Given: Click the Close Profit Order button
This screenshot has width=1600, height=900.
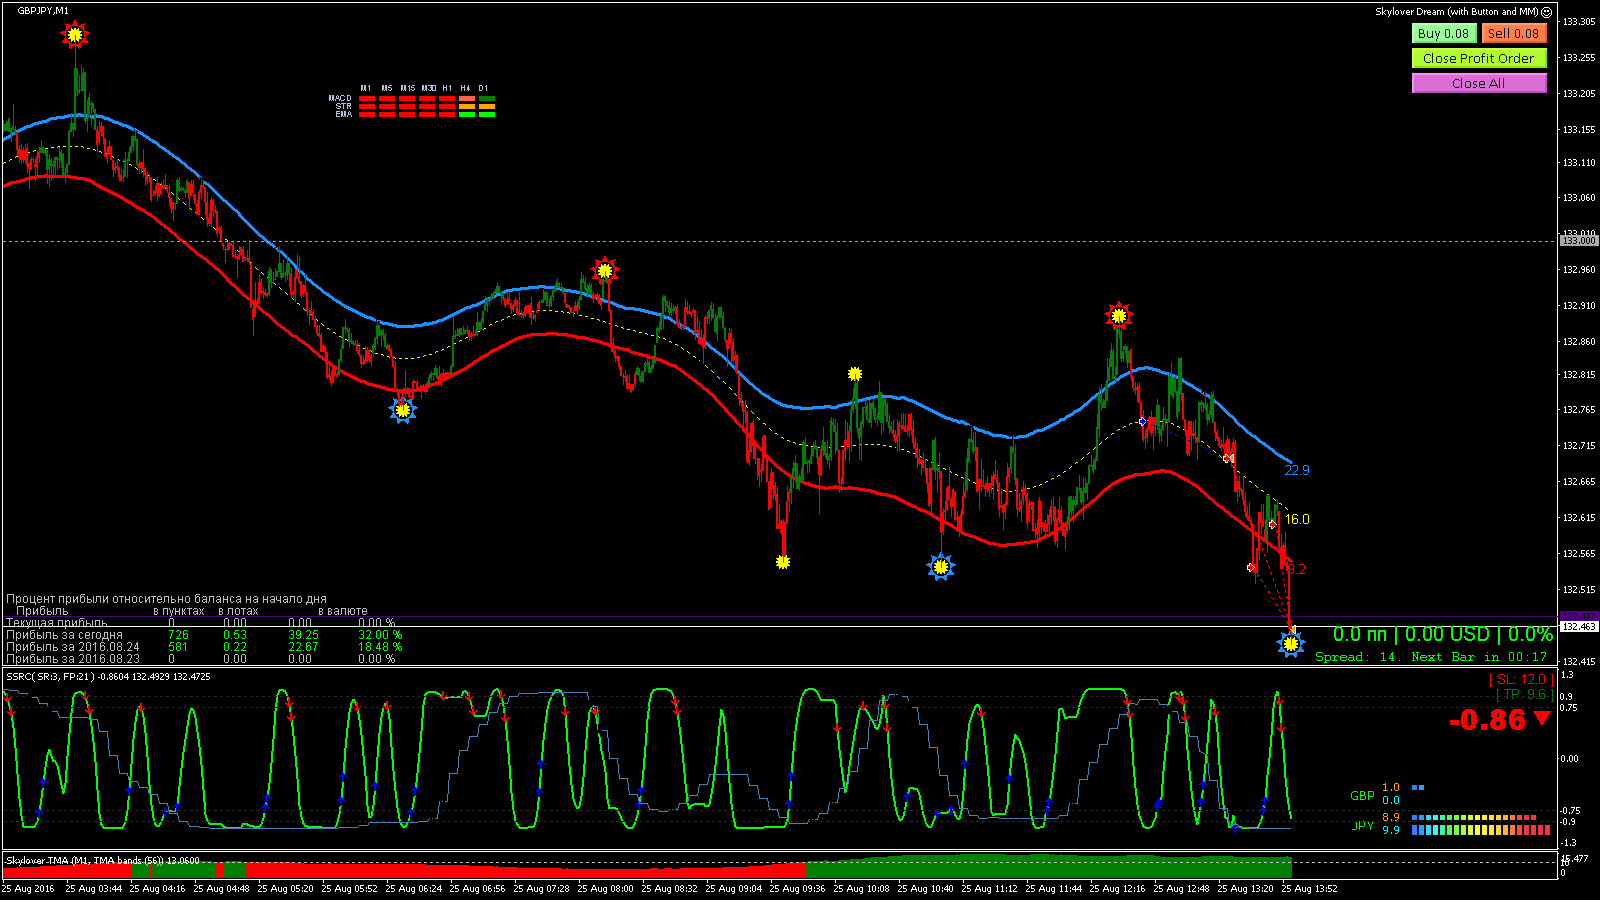Looking at the screenshot, I should coord(1479,58).
